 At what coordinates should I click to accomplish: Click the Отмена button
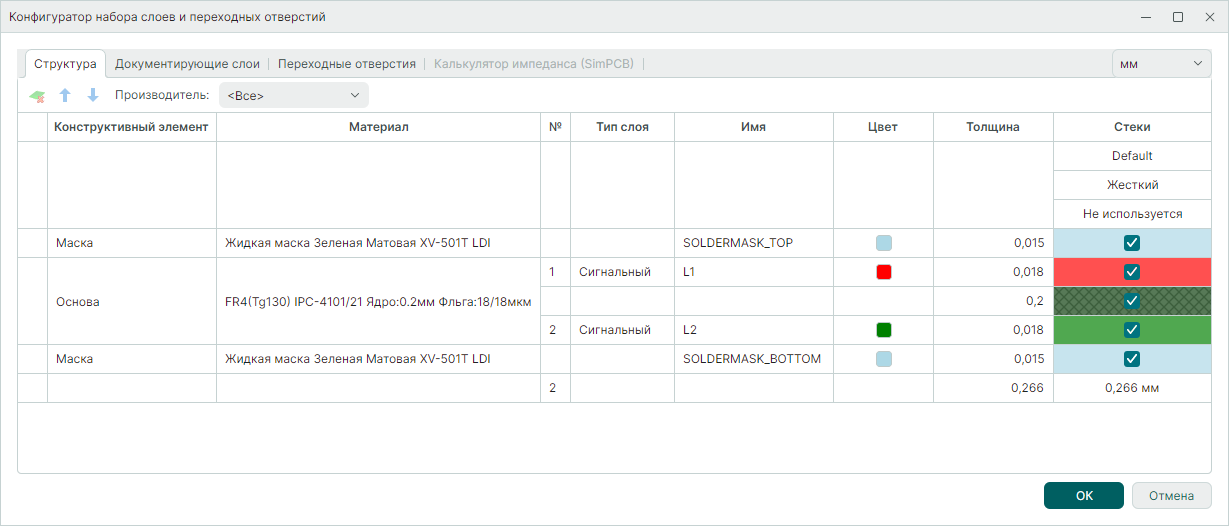point(1171,496)
